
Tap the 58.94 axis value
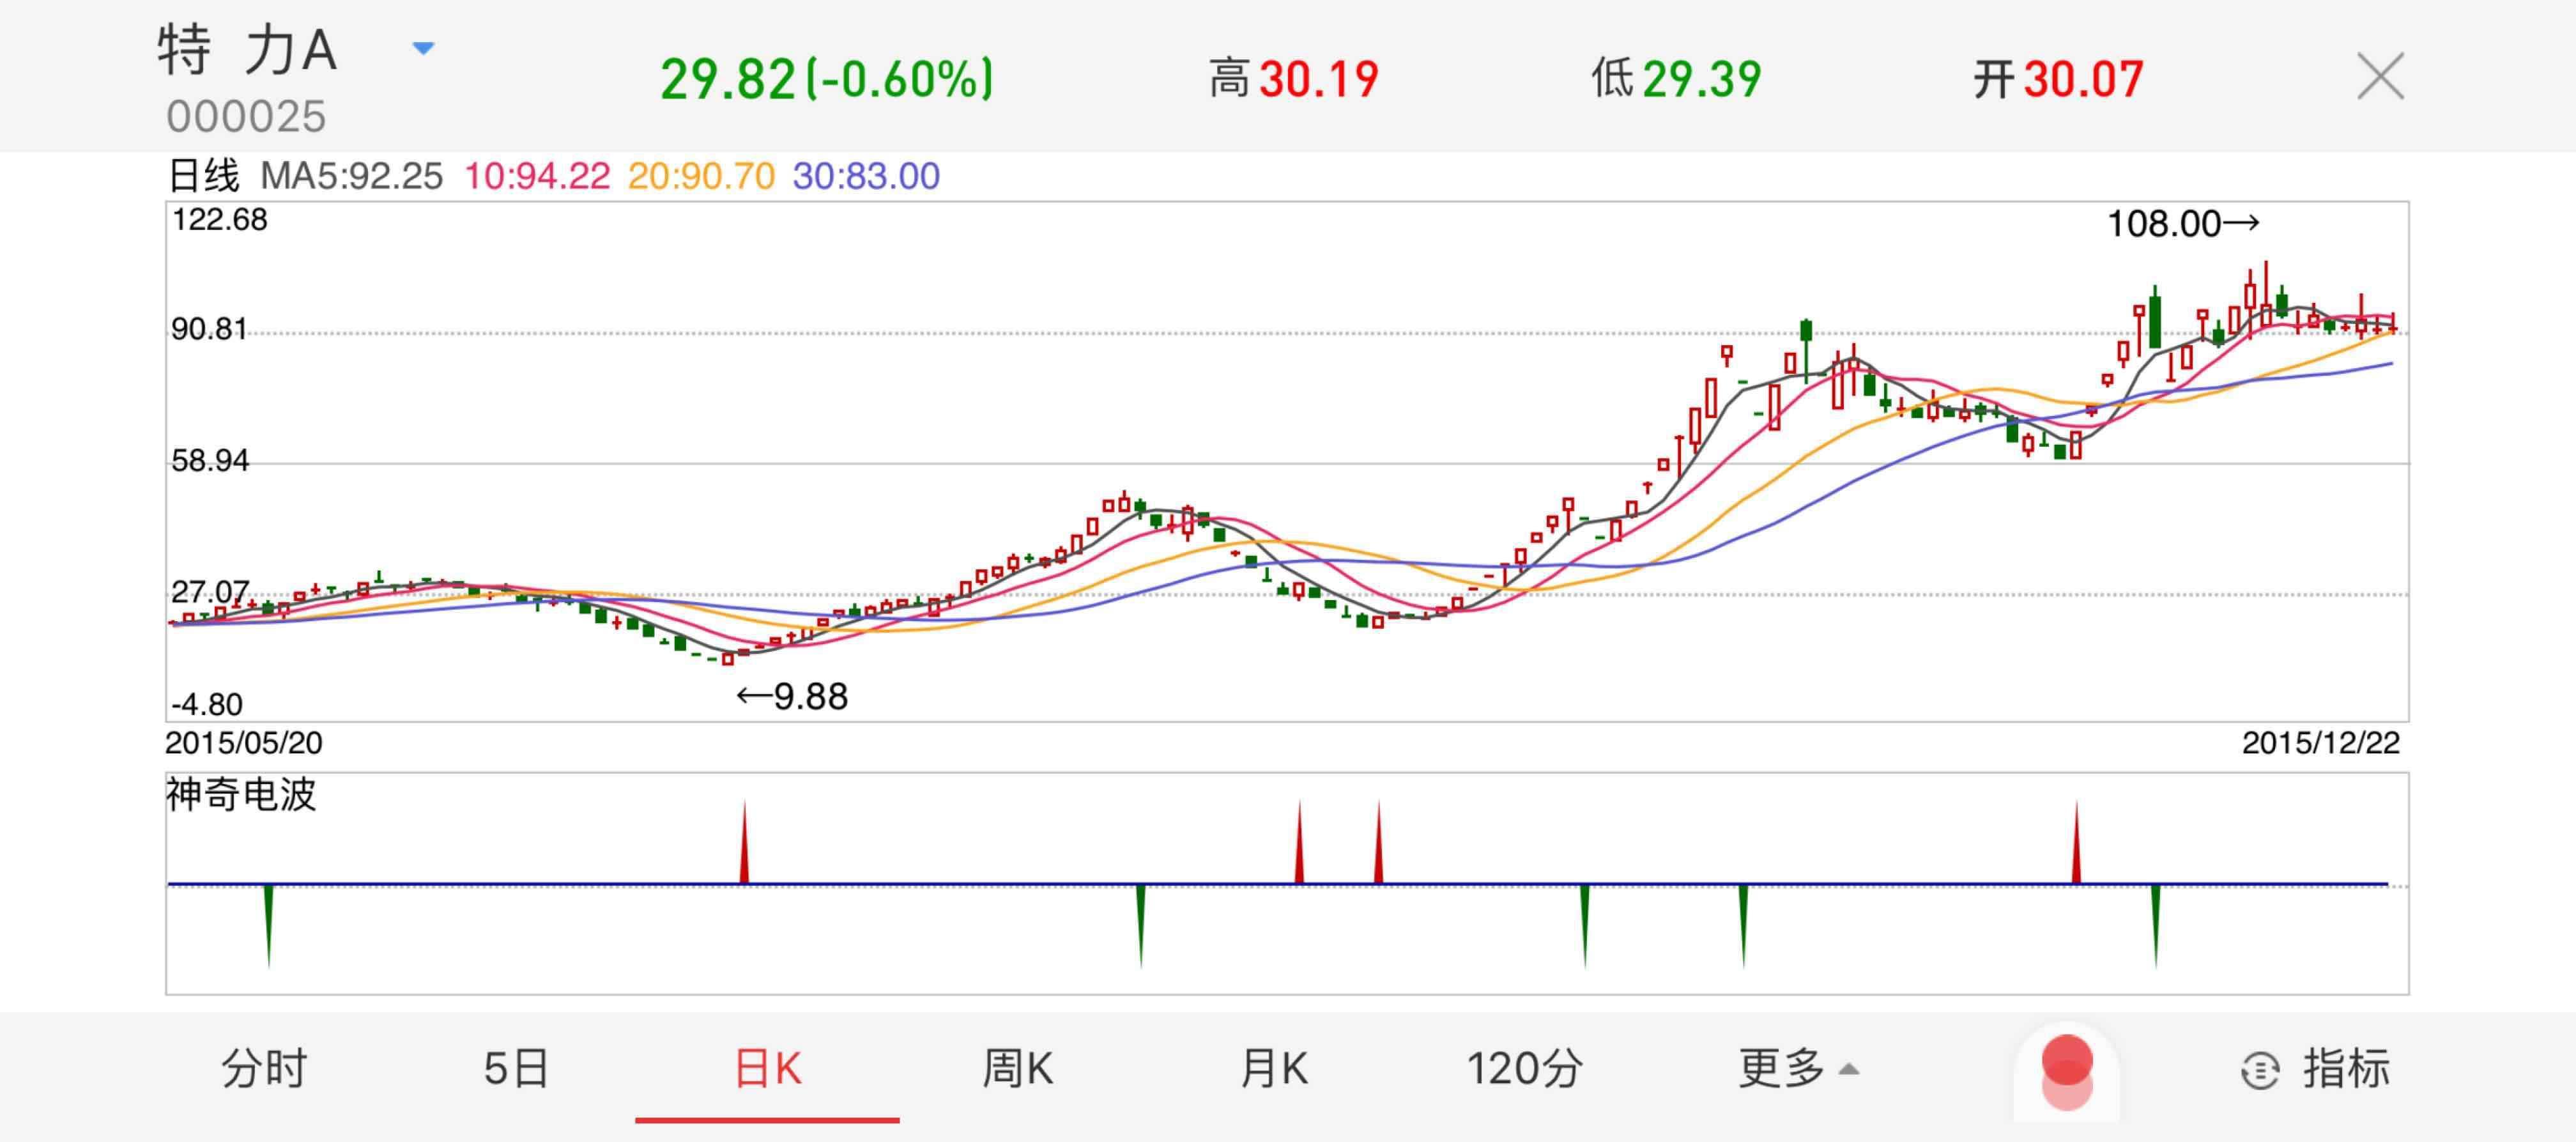(210, 460)
